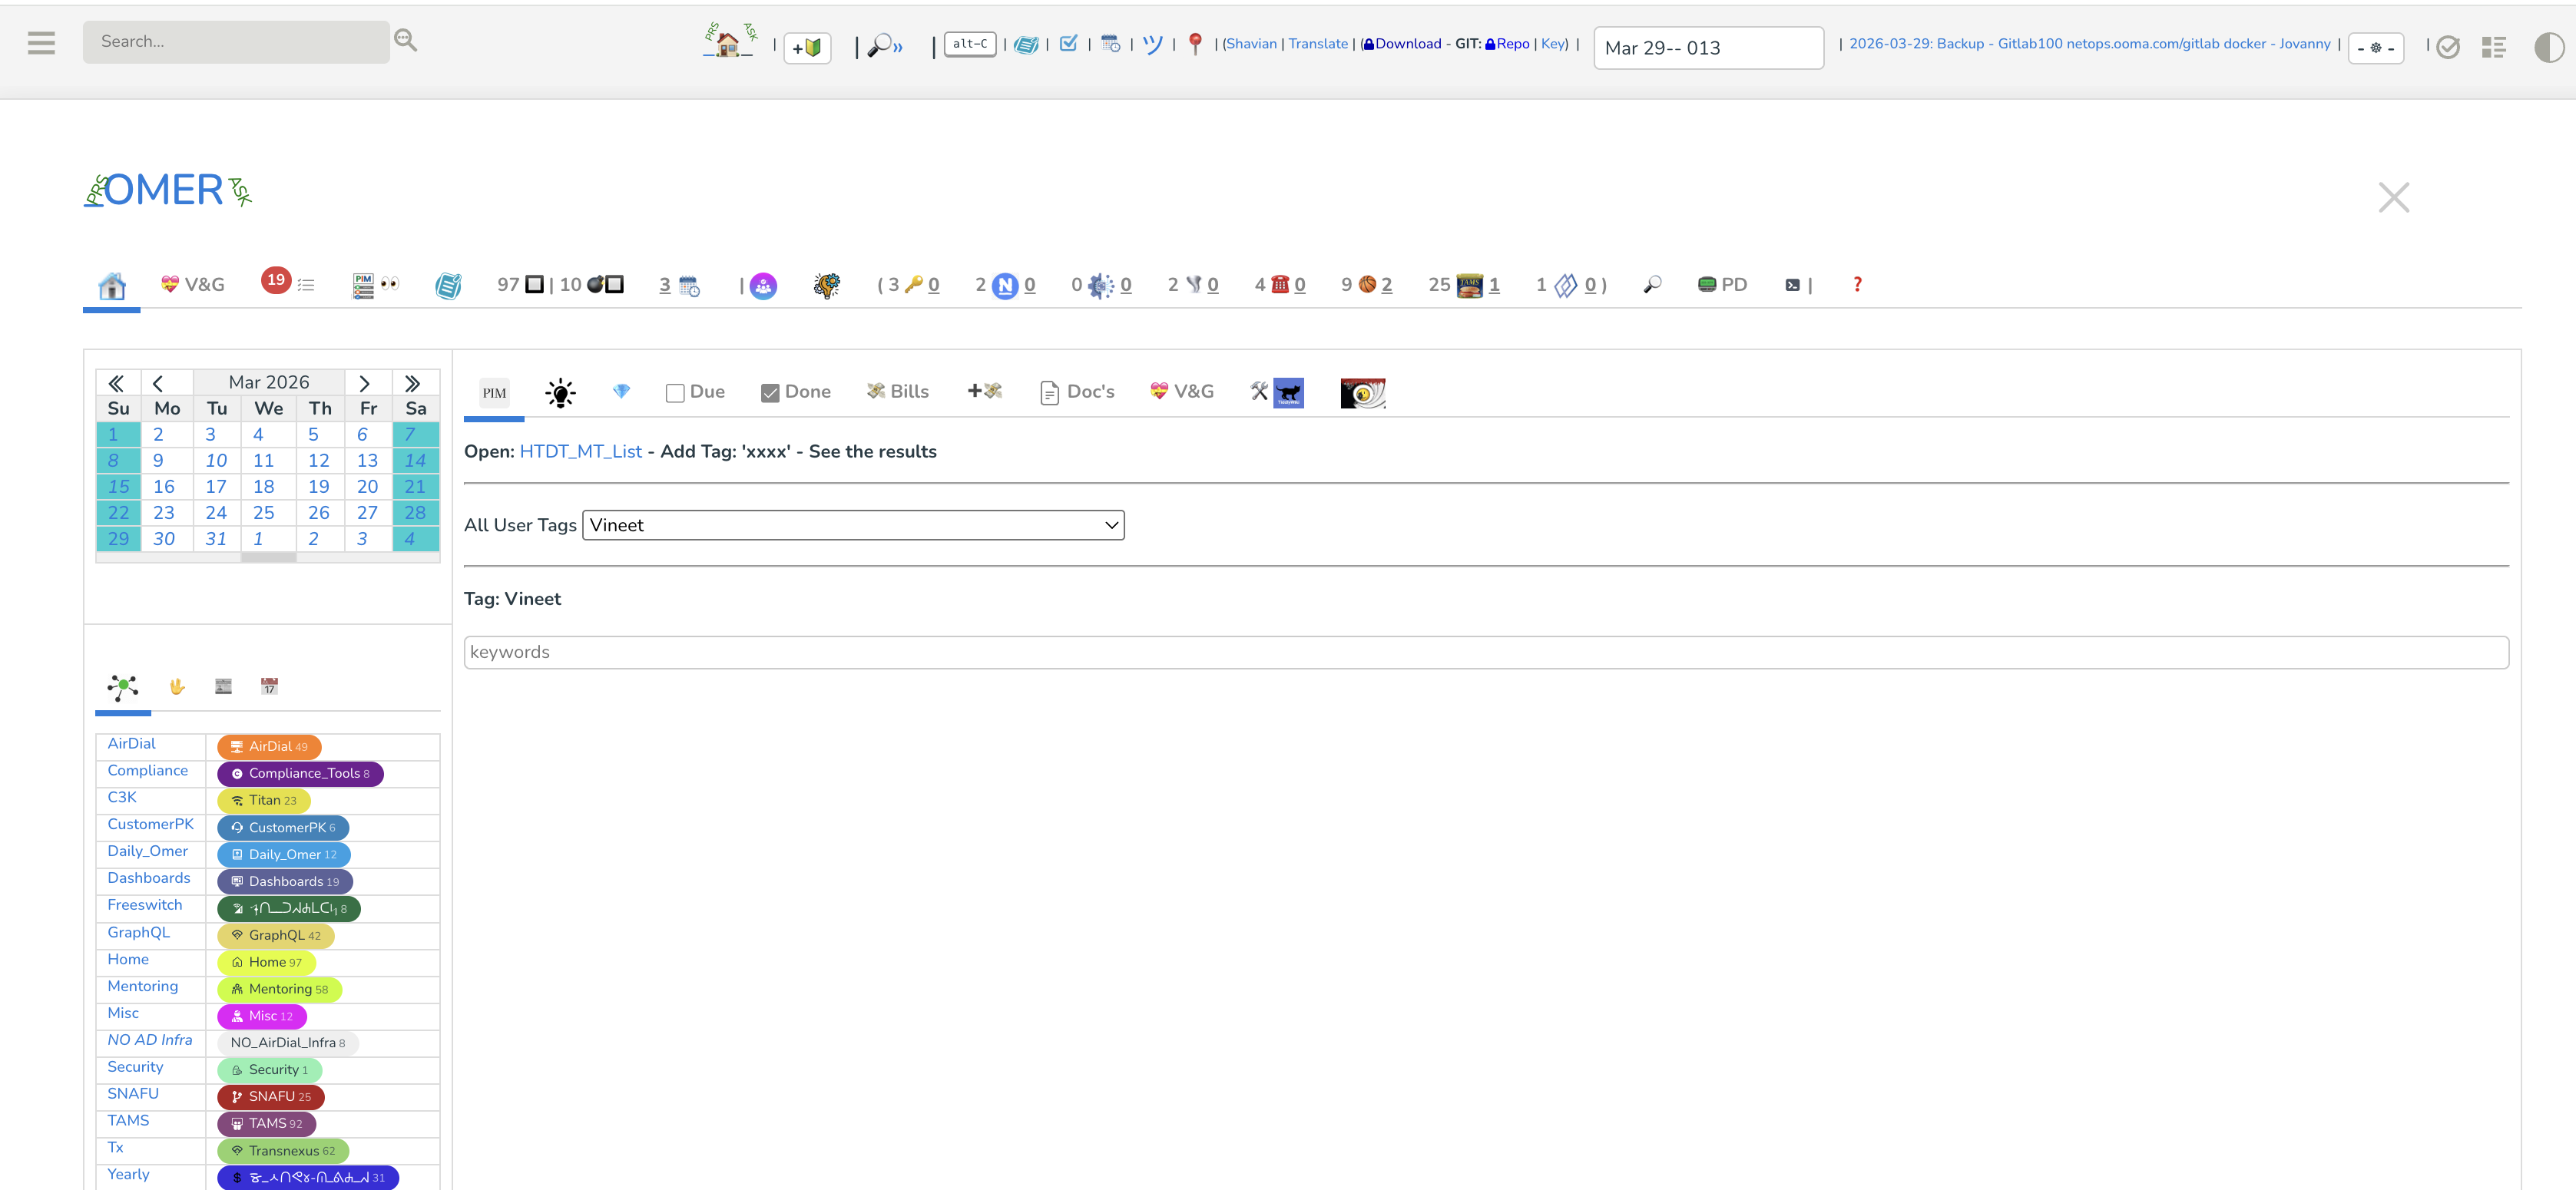
Task: Click the hamburger menu icon
Action: [x=41, y=43]
